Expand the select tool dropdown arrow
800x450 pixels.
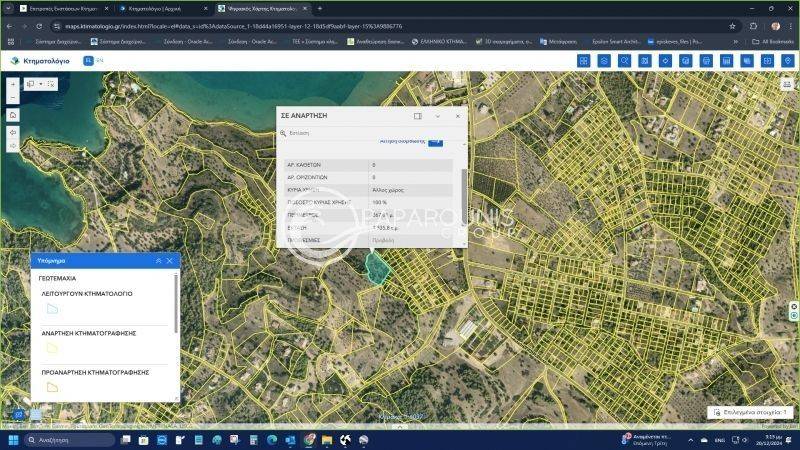40,84
